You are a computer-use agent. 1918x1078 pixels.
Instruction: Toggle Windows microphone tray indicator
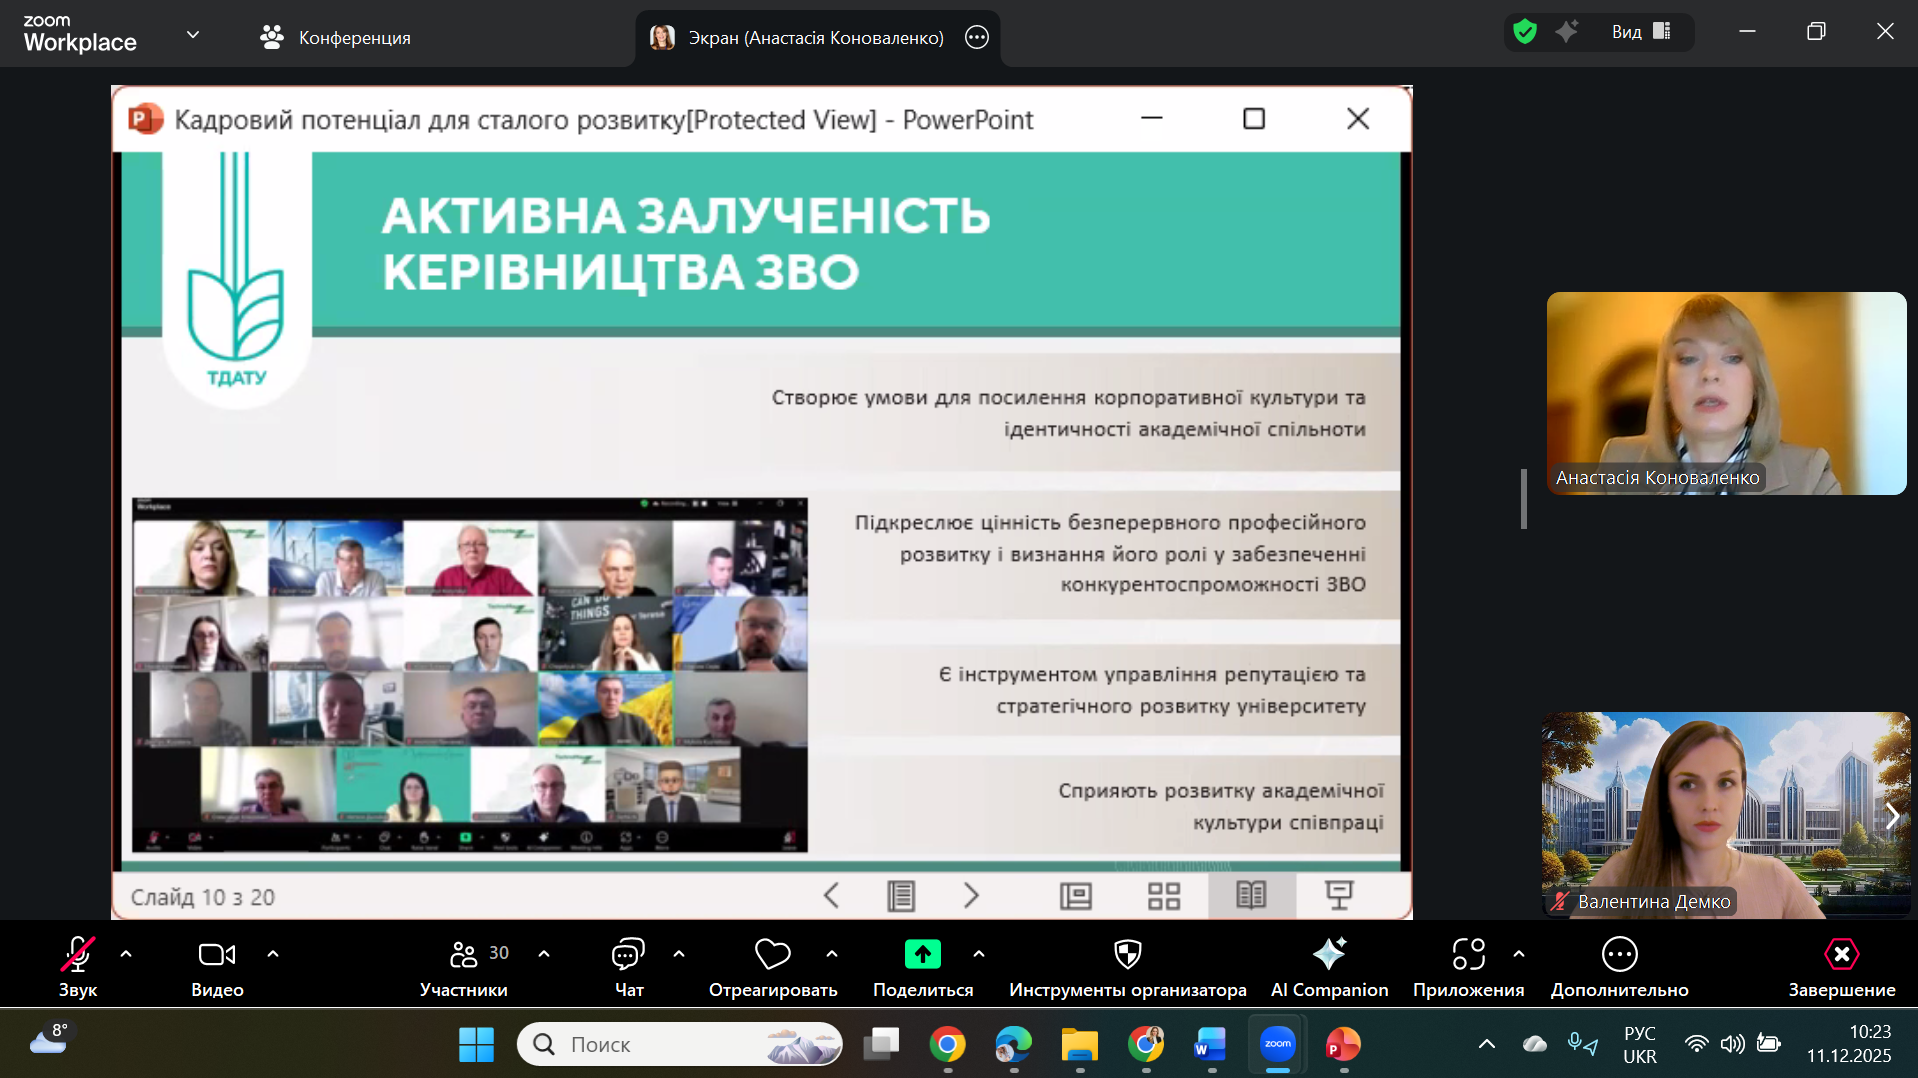click(1582, 1044)
